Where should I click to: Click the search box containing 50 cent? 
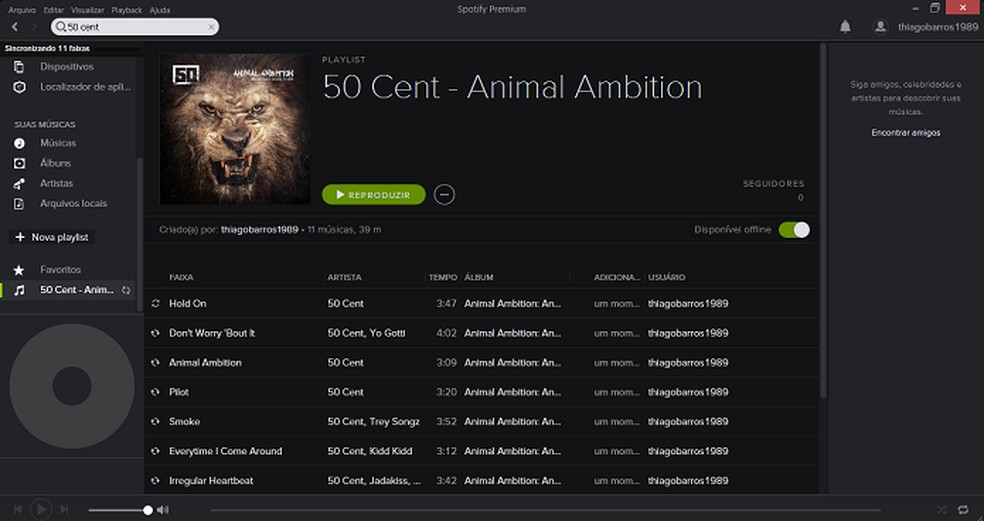135,27
